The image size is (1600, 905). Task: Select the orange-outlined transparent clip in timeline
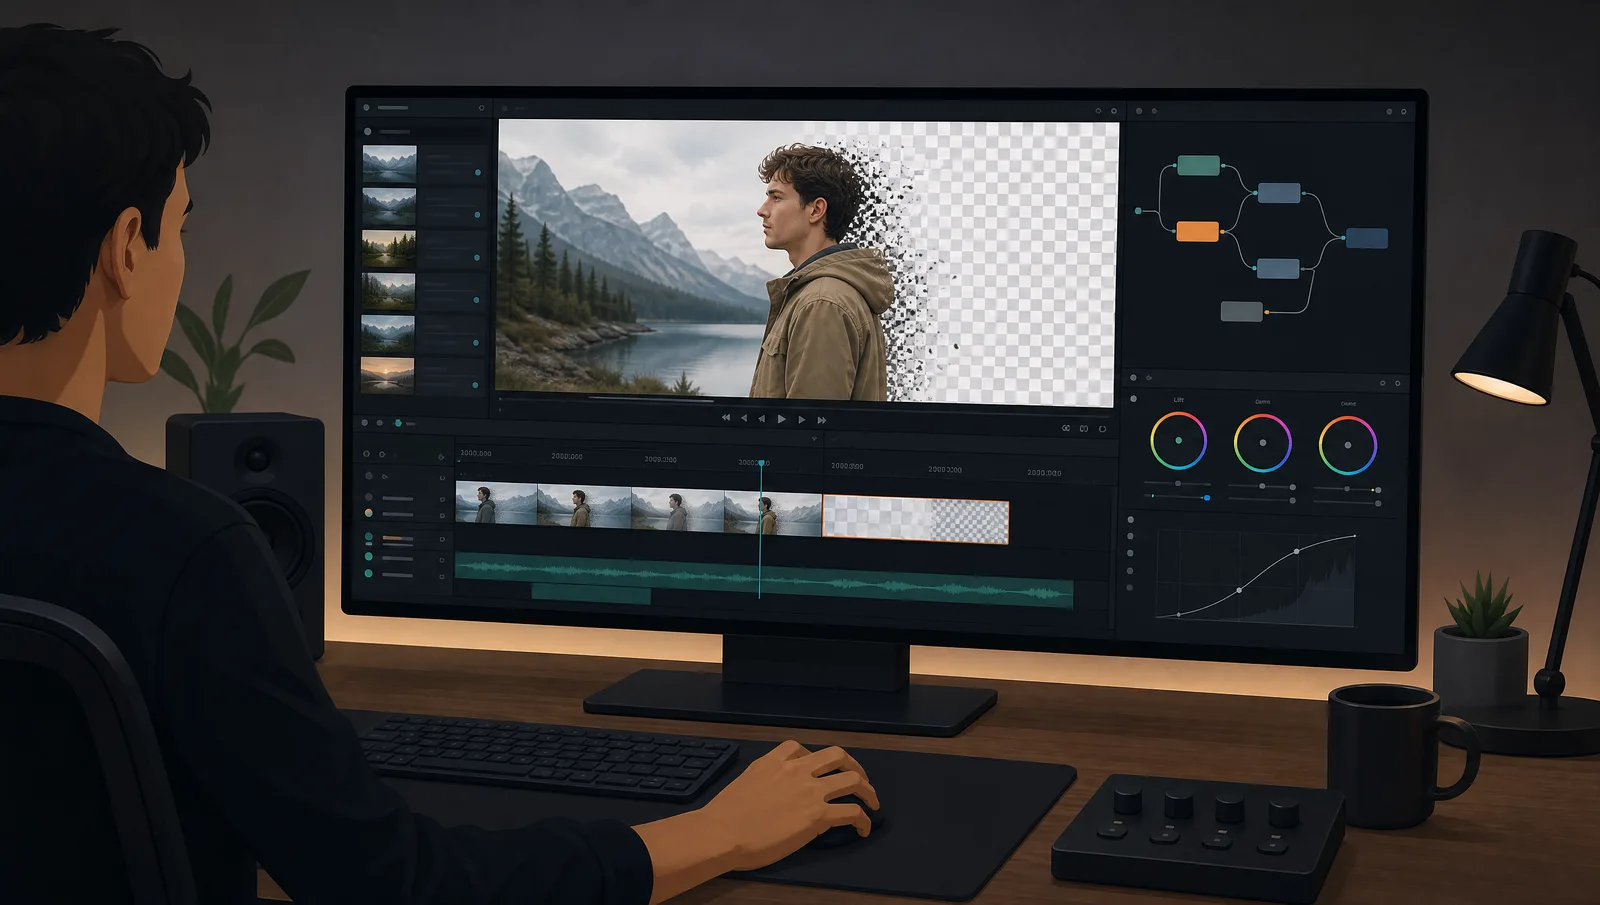pyautogui.click(x=915, y=521)
